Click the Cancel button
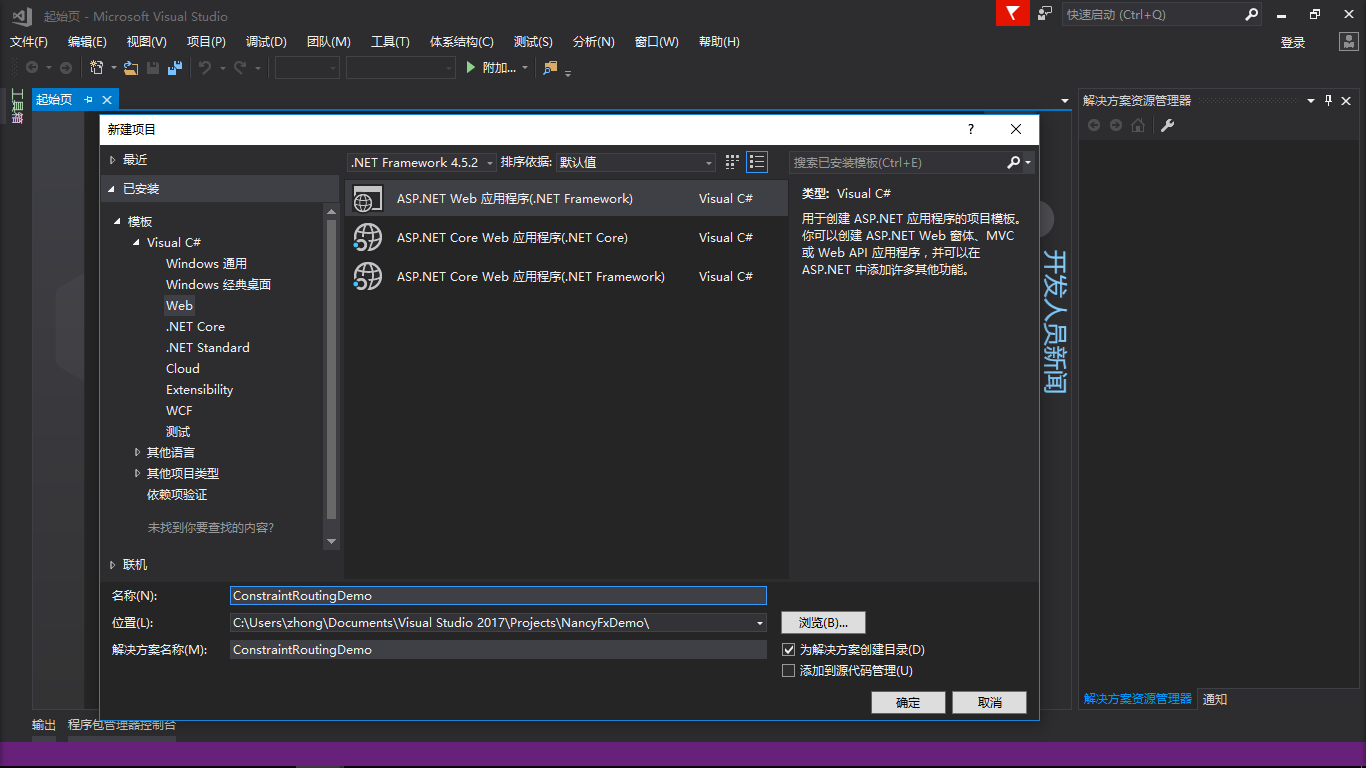Viewport: 1366px width, 768px height. [989, 702]
